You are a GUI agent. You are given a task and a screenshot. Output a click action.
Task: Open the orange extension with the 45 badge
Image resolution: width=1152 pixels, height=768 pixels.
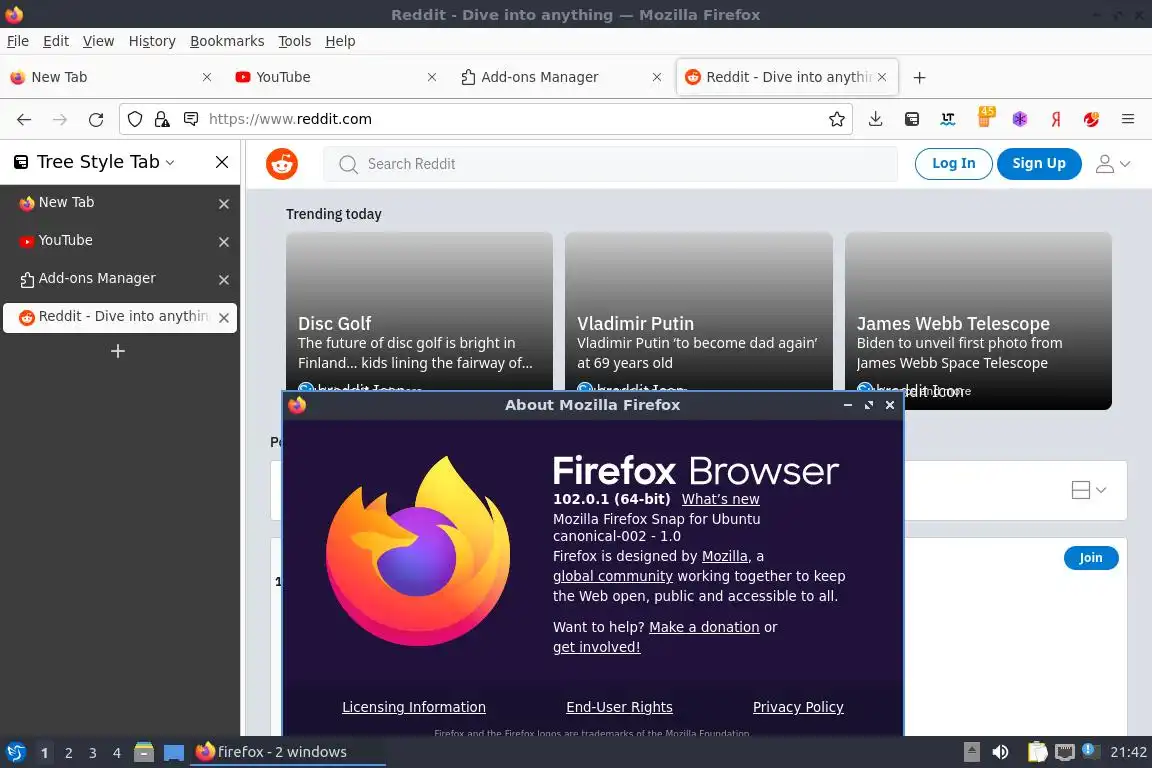click(x=985, y=117)
